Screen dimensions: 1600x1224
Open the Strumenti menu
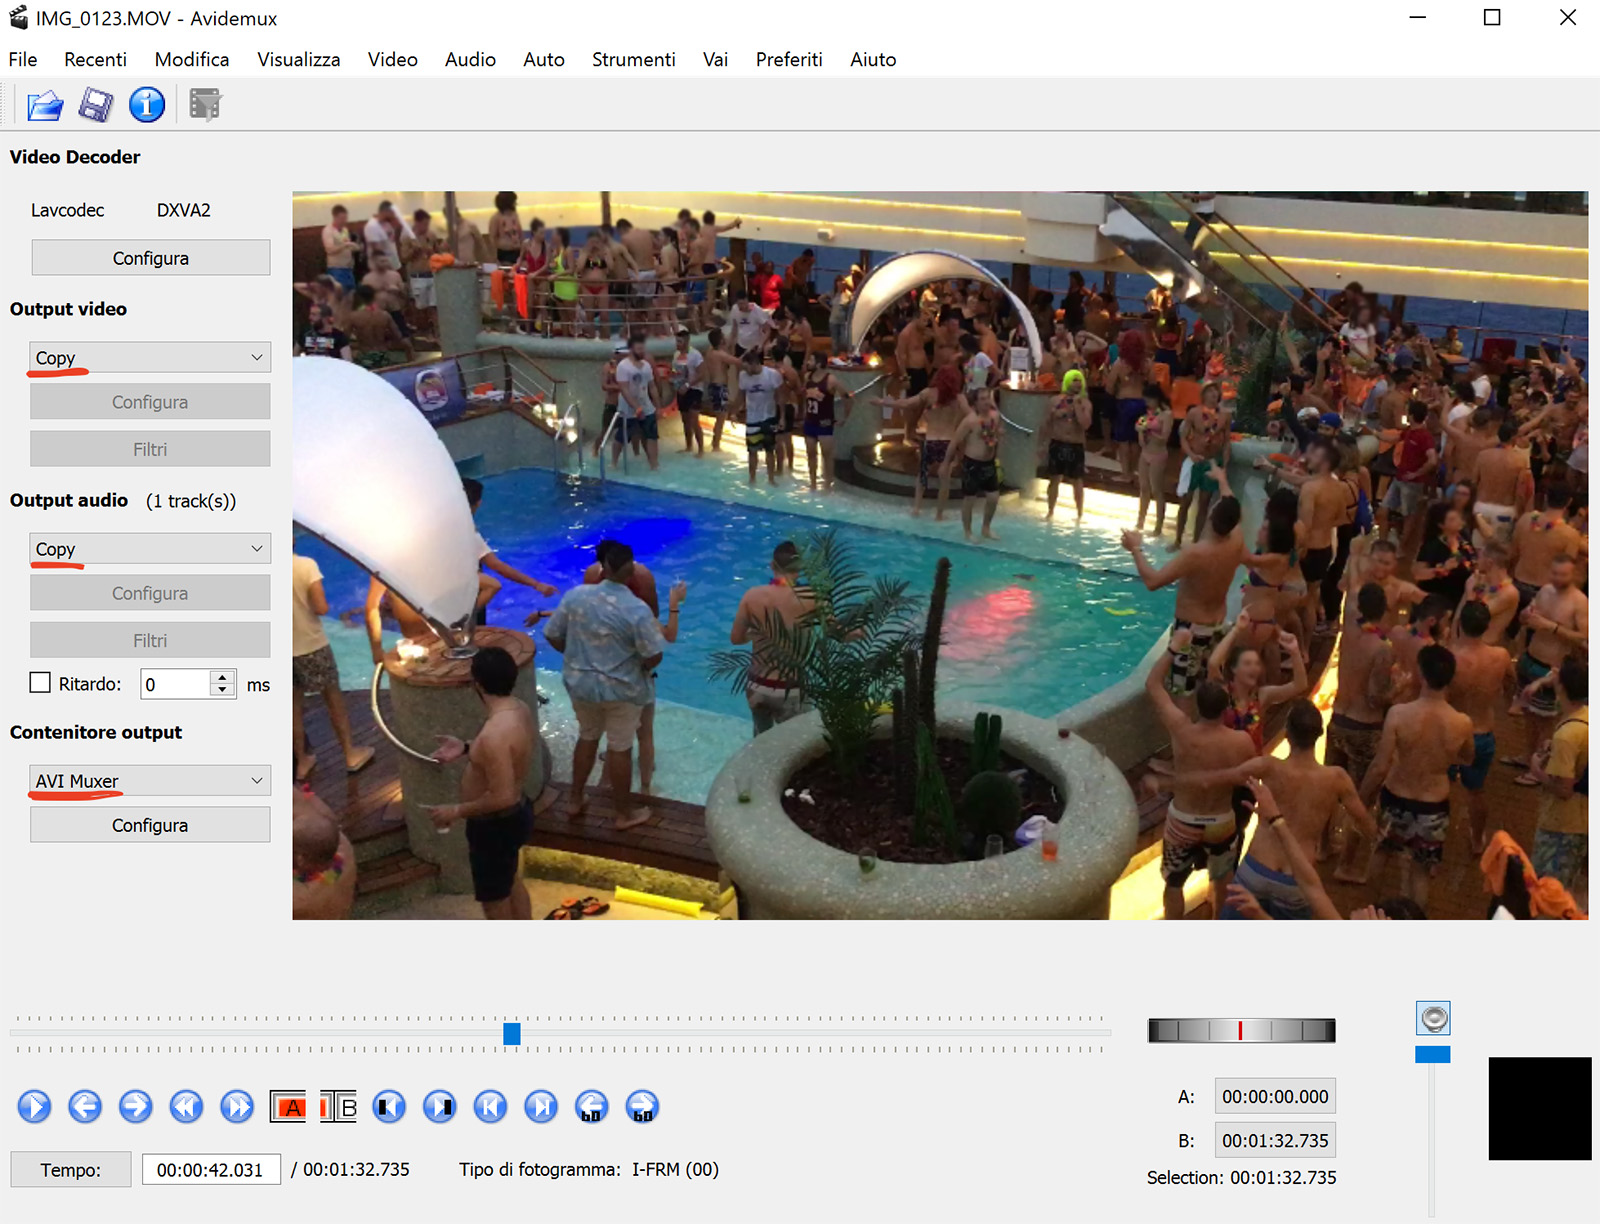633,59
